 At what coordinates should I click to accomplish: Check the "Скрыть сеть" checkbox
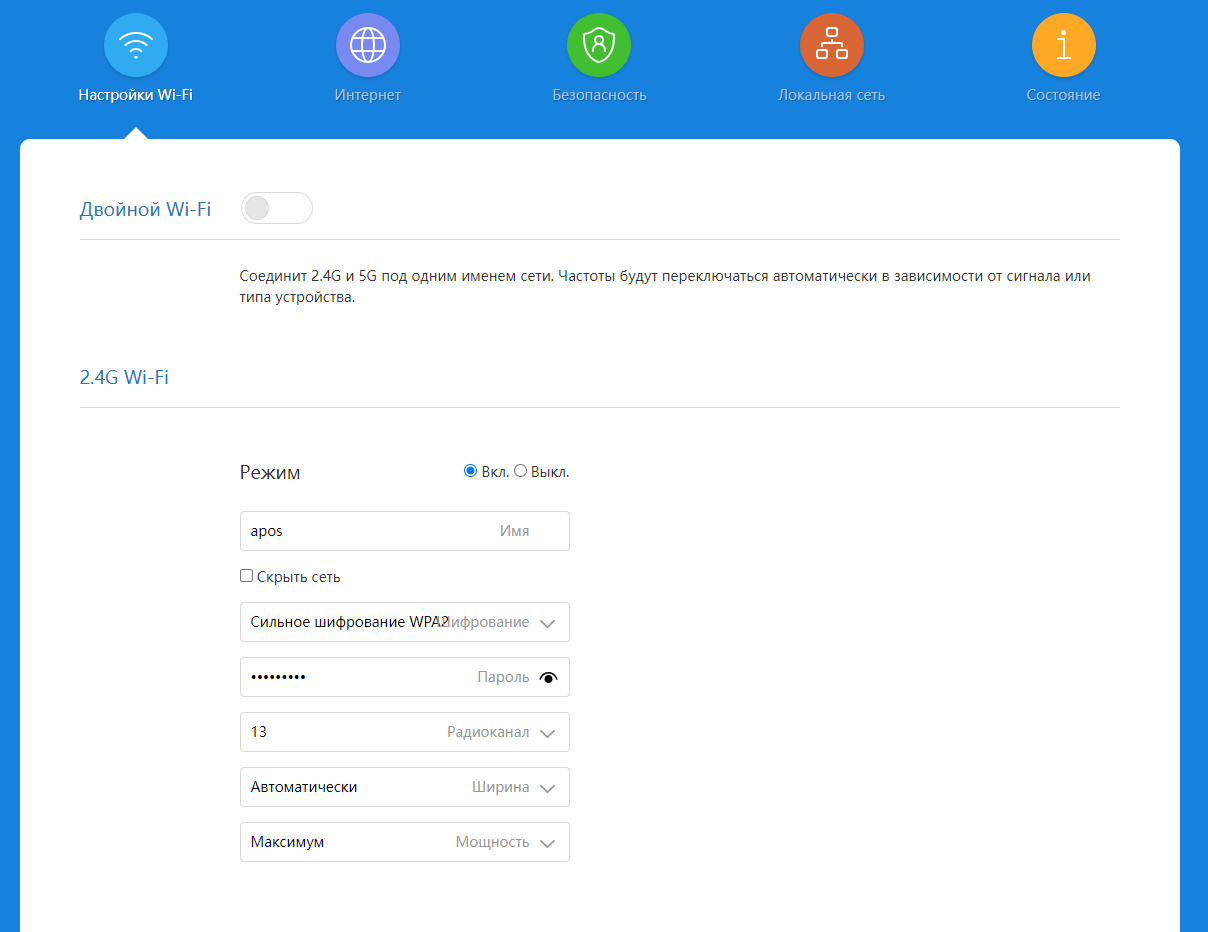tap(247, 576)
